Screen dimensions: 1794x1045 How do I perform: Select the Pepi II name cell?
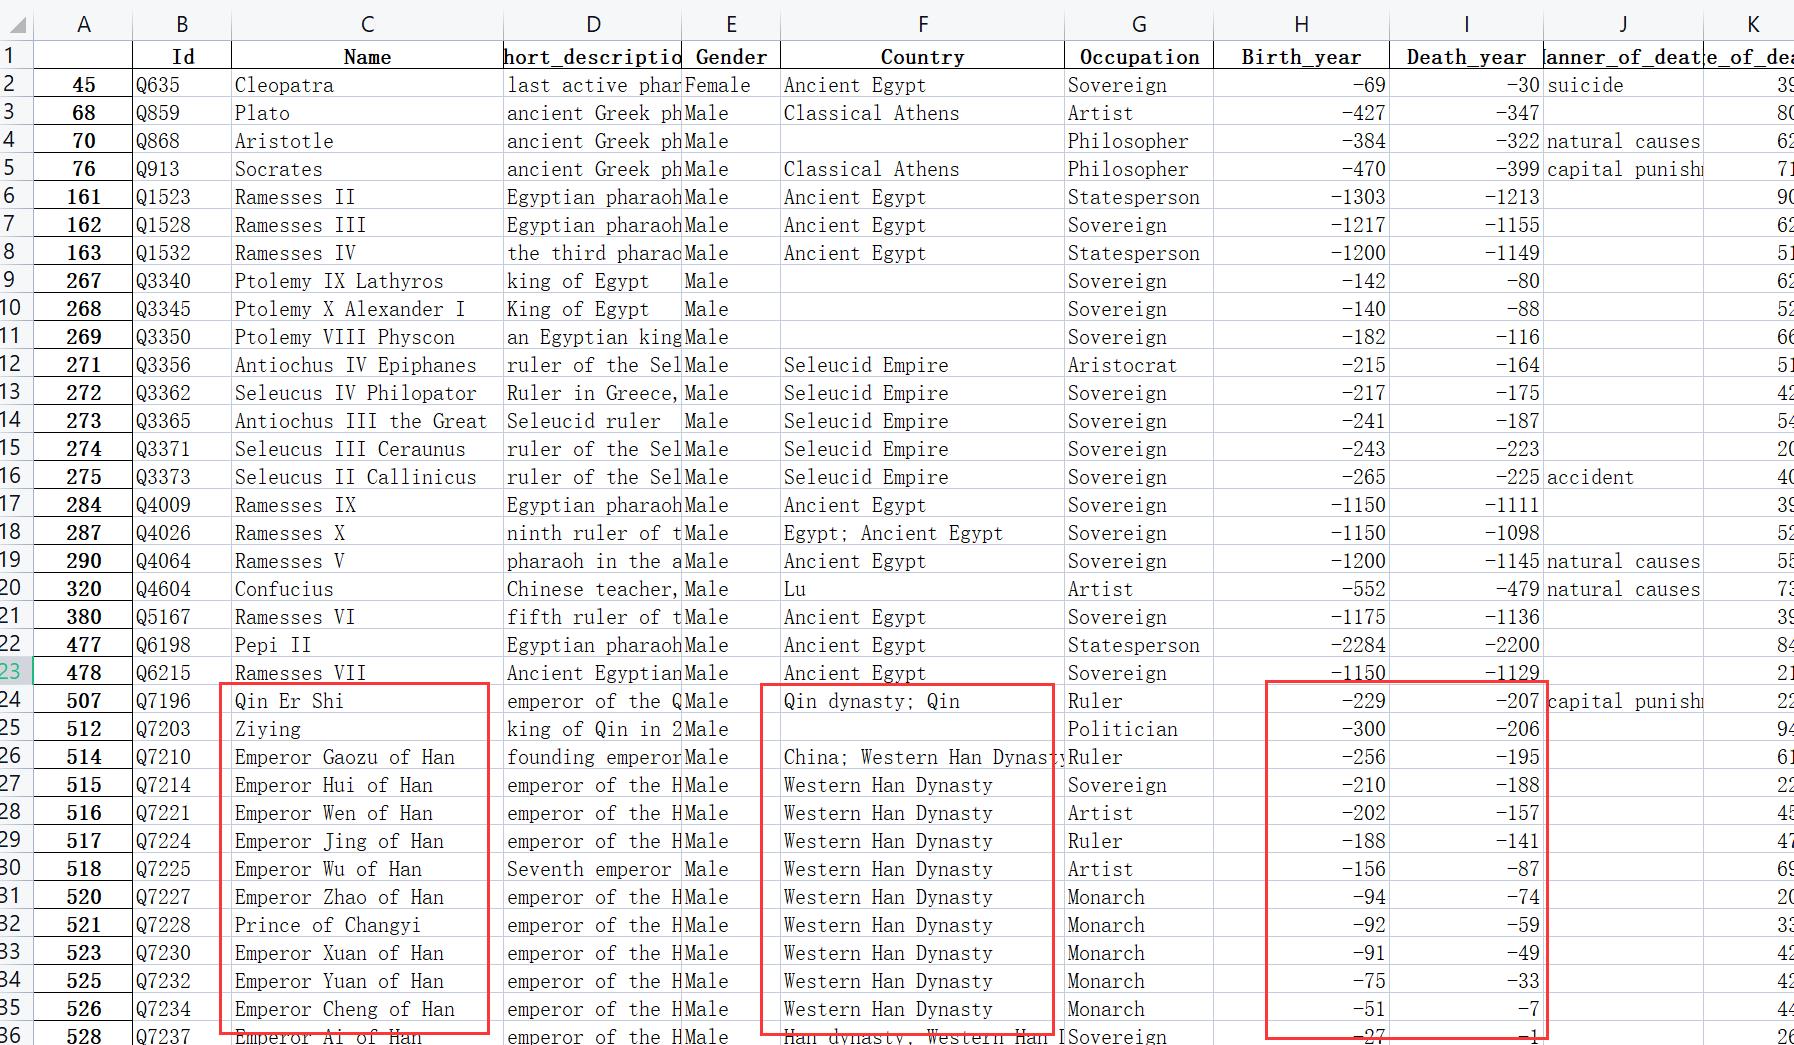[367, 645]
